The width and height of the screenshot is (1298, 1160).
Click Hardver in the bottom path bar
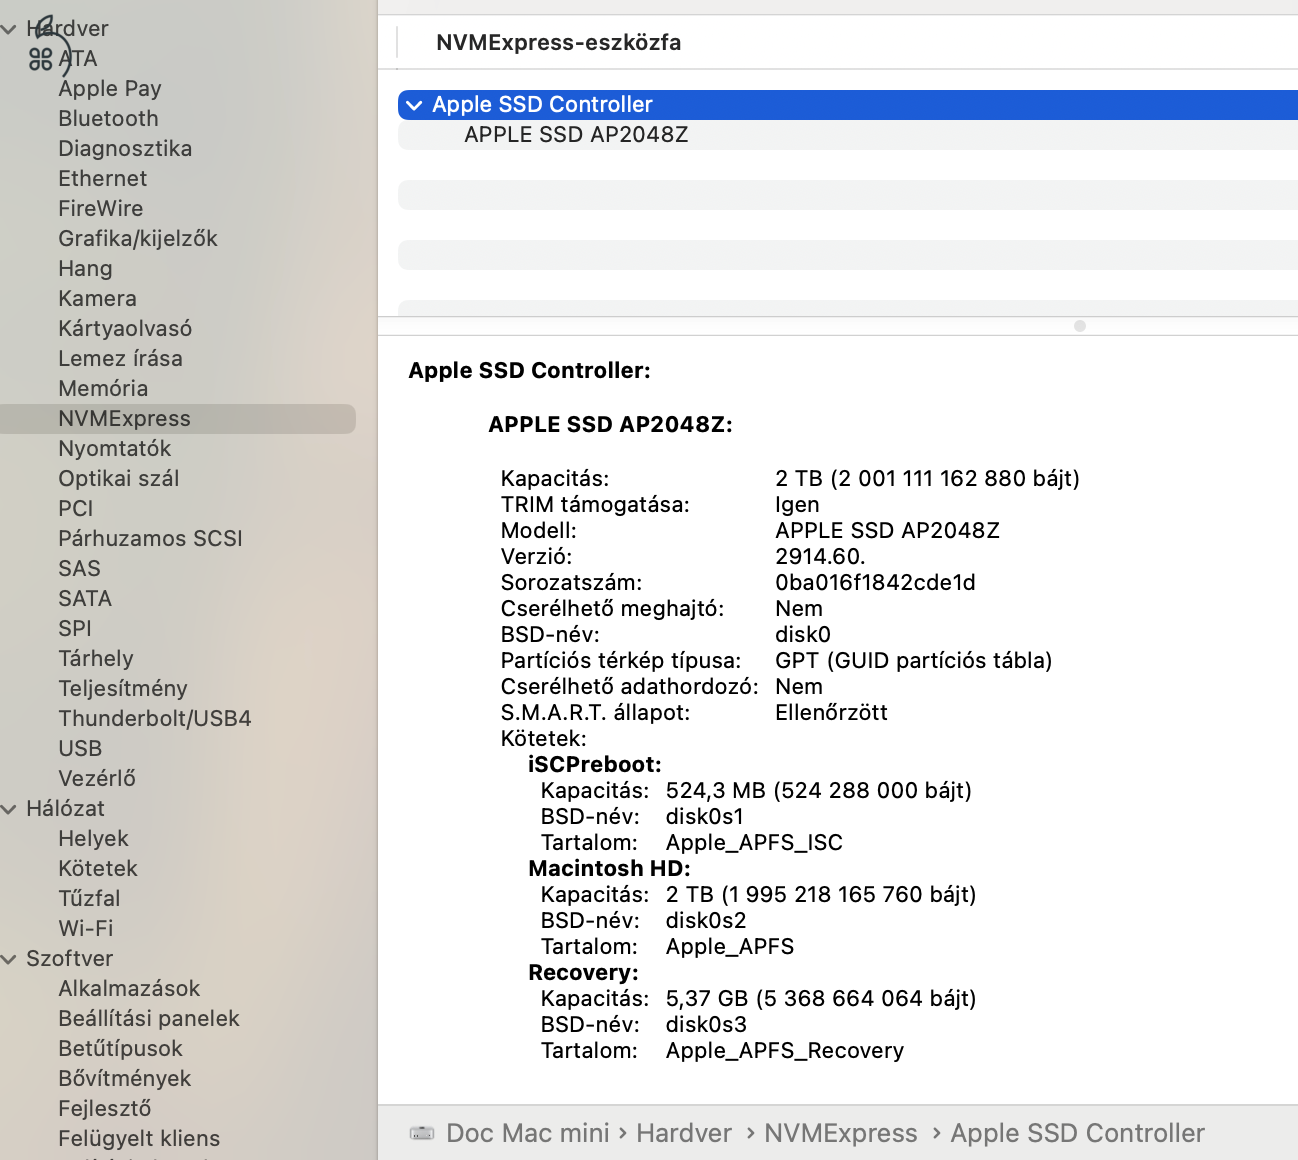point(684,1133)
